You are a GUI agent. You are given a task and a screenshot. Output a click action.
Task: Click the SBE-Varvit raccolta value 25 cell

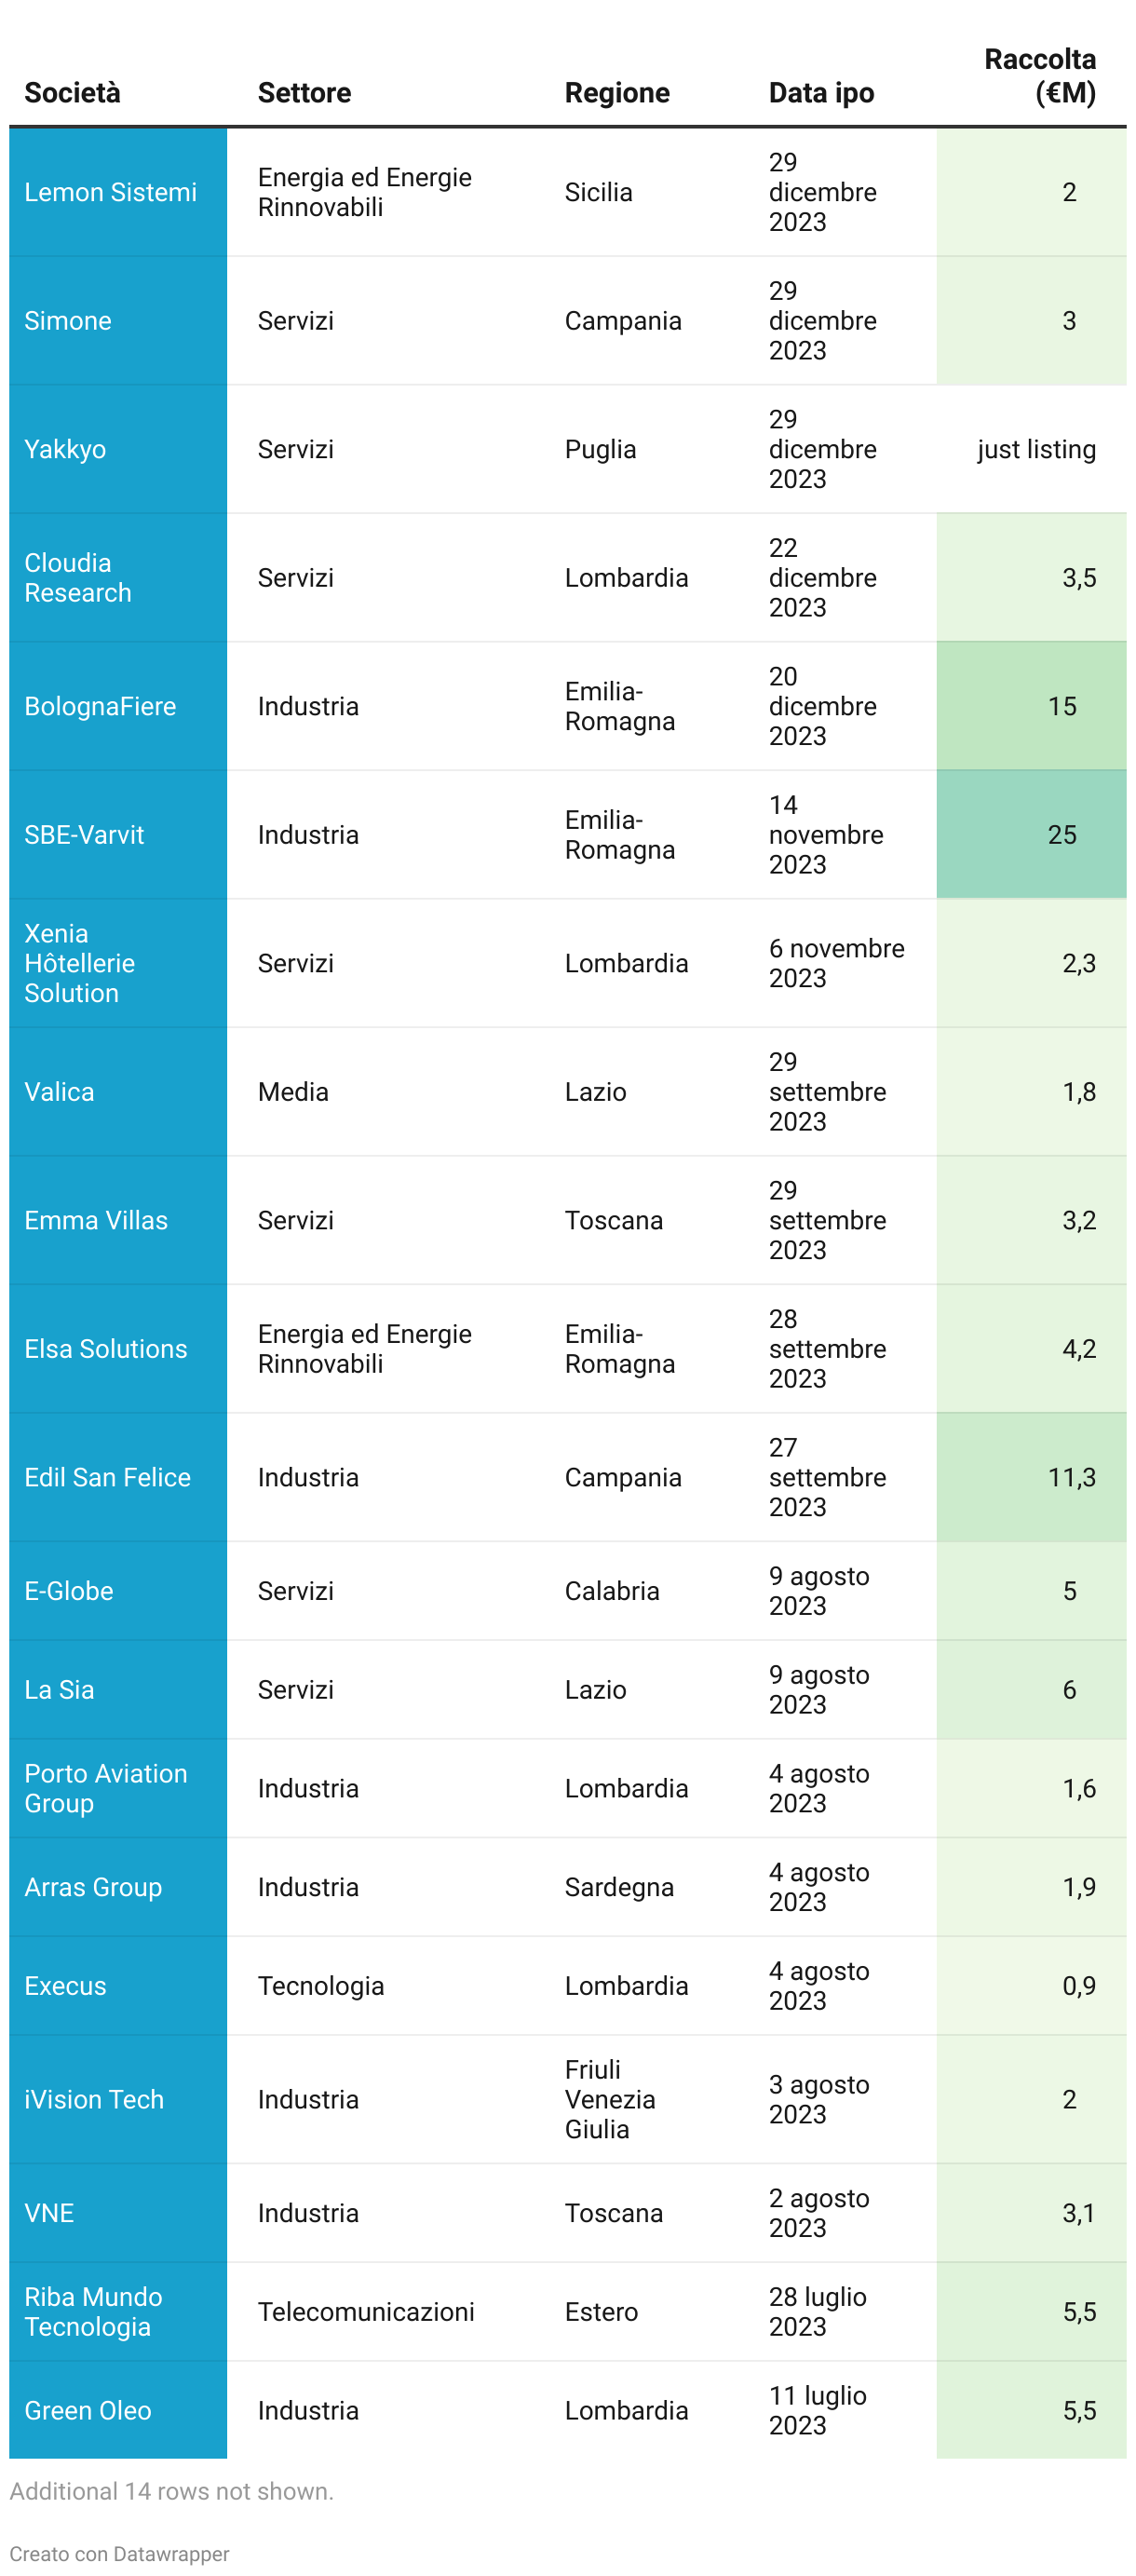(1061, 835)
